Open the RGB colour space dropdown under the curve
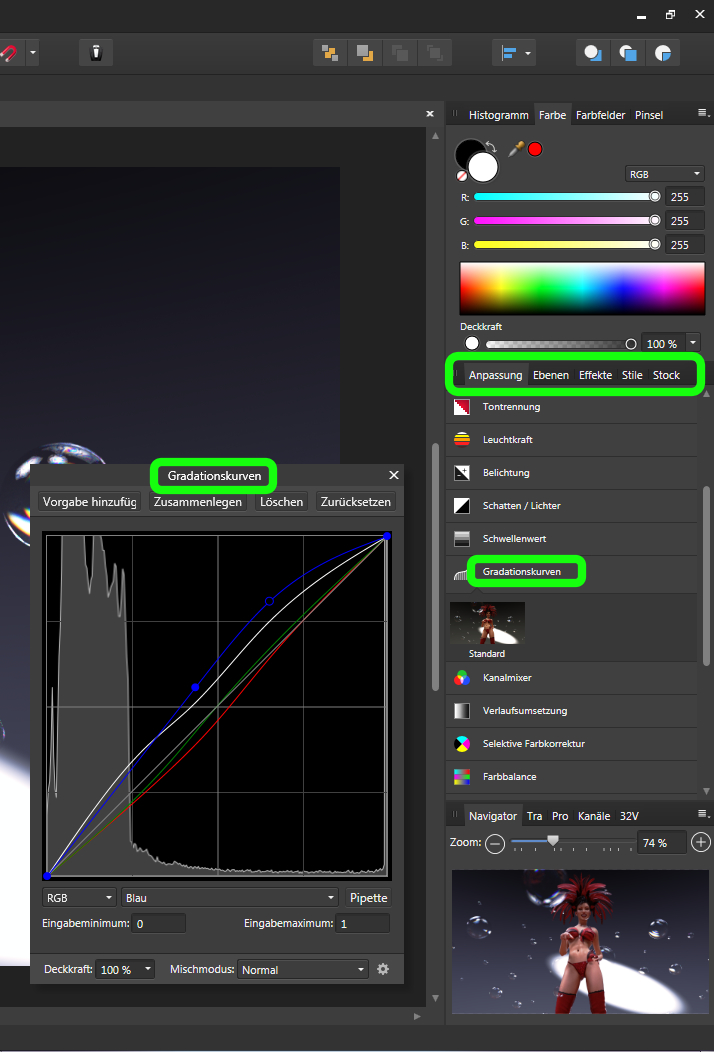Screen dimensions: 714x1052 point(79,898)
